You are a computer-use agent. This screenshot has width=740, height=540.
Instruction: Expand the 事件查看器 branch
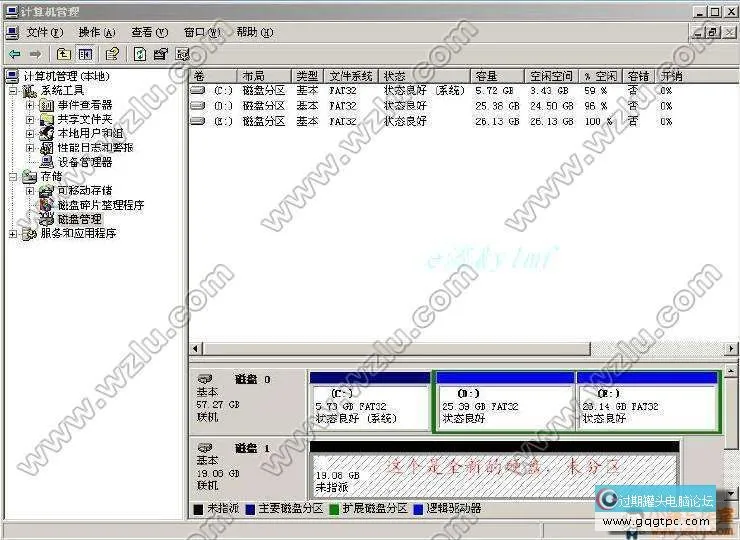30,105
